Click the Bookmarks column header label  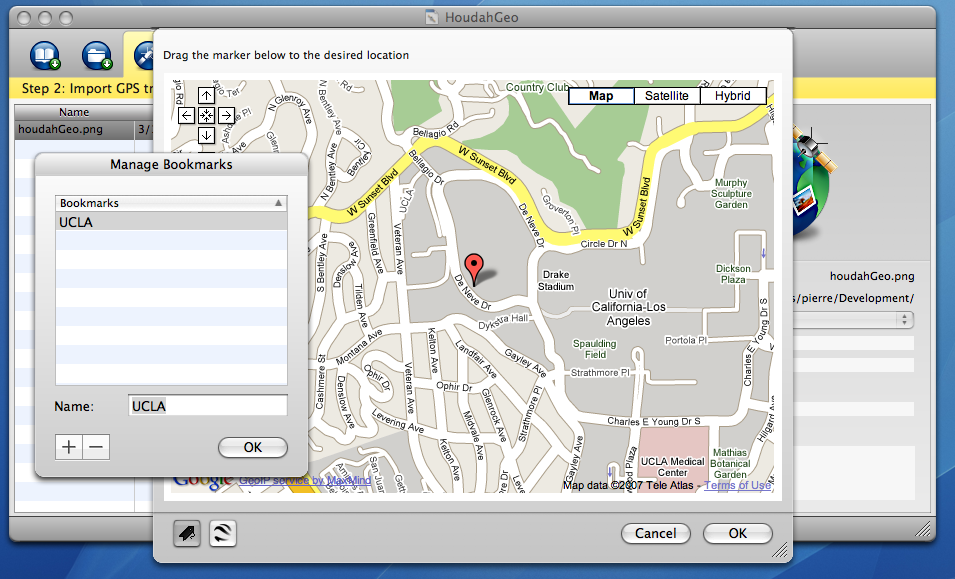tap(89, 203)
